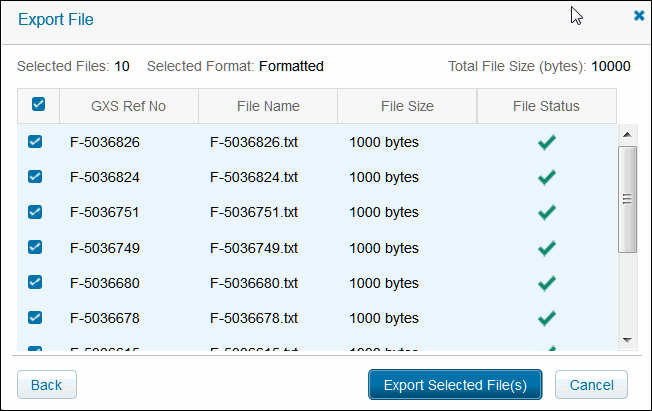This screenshot has width=652, height=411.
Task: Click green checkmark status for F-5036678
Action: 546,318
